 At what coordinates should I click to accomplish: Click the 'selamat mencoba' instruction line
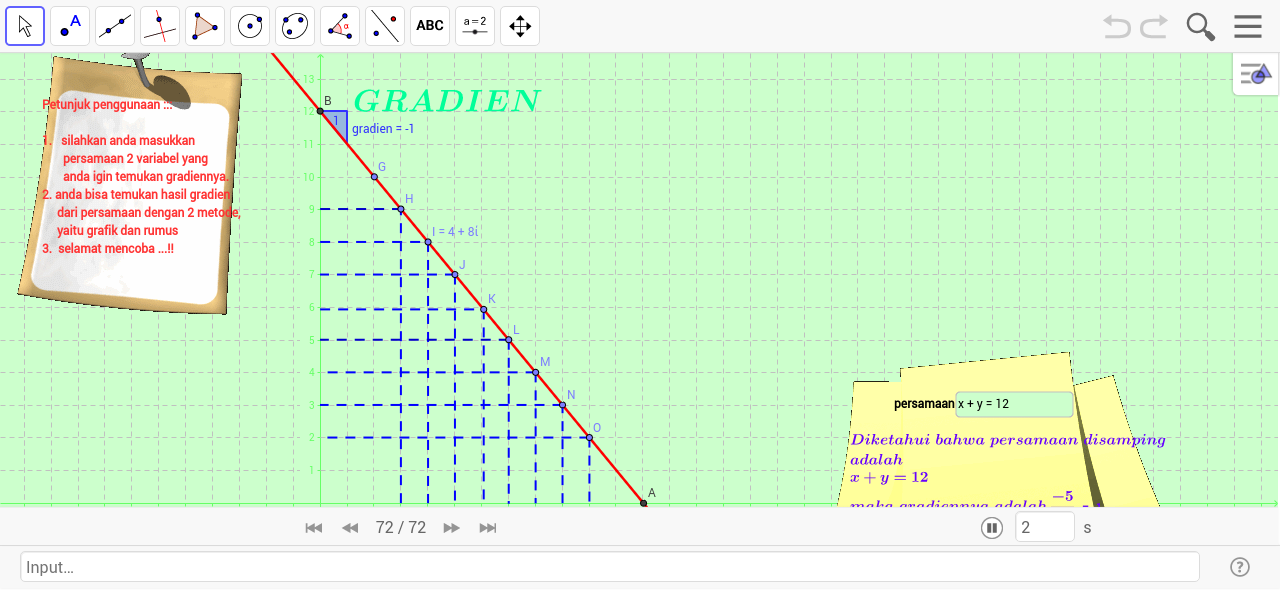pyautogui.click(x=109, y=248)
